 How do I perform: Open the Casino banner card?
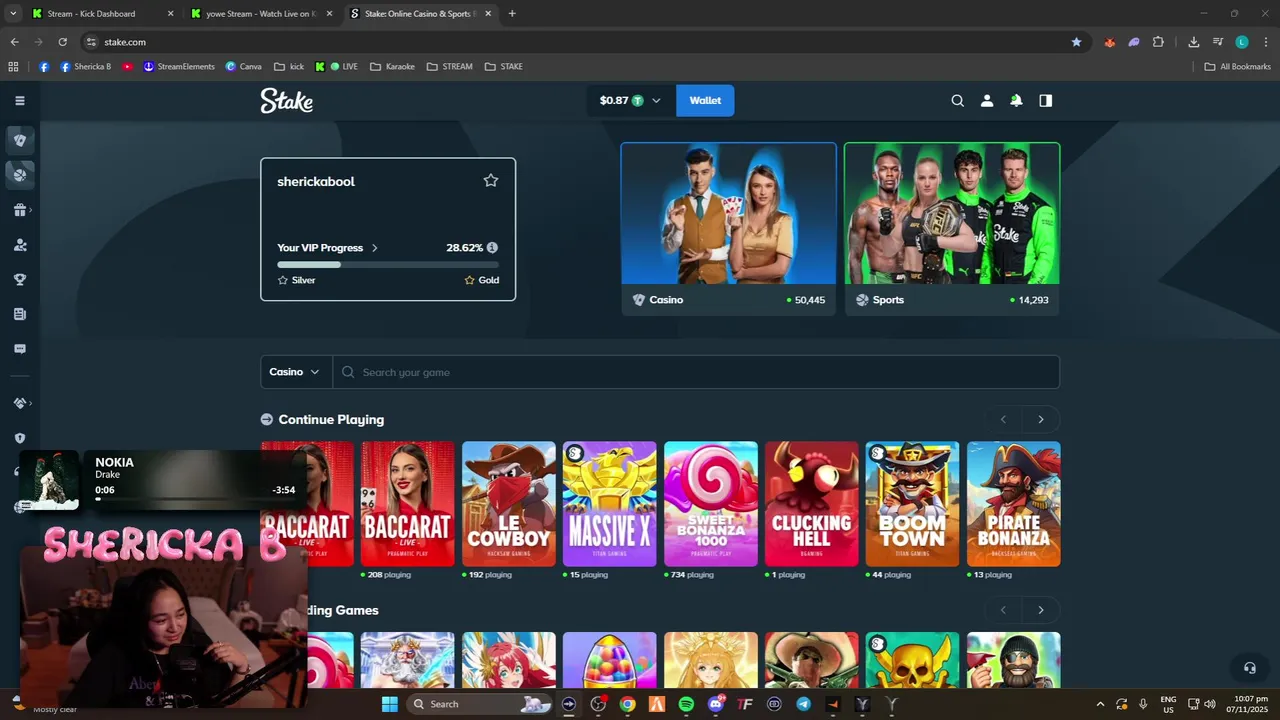coord(729,229)
